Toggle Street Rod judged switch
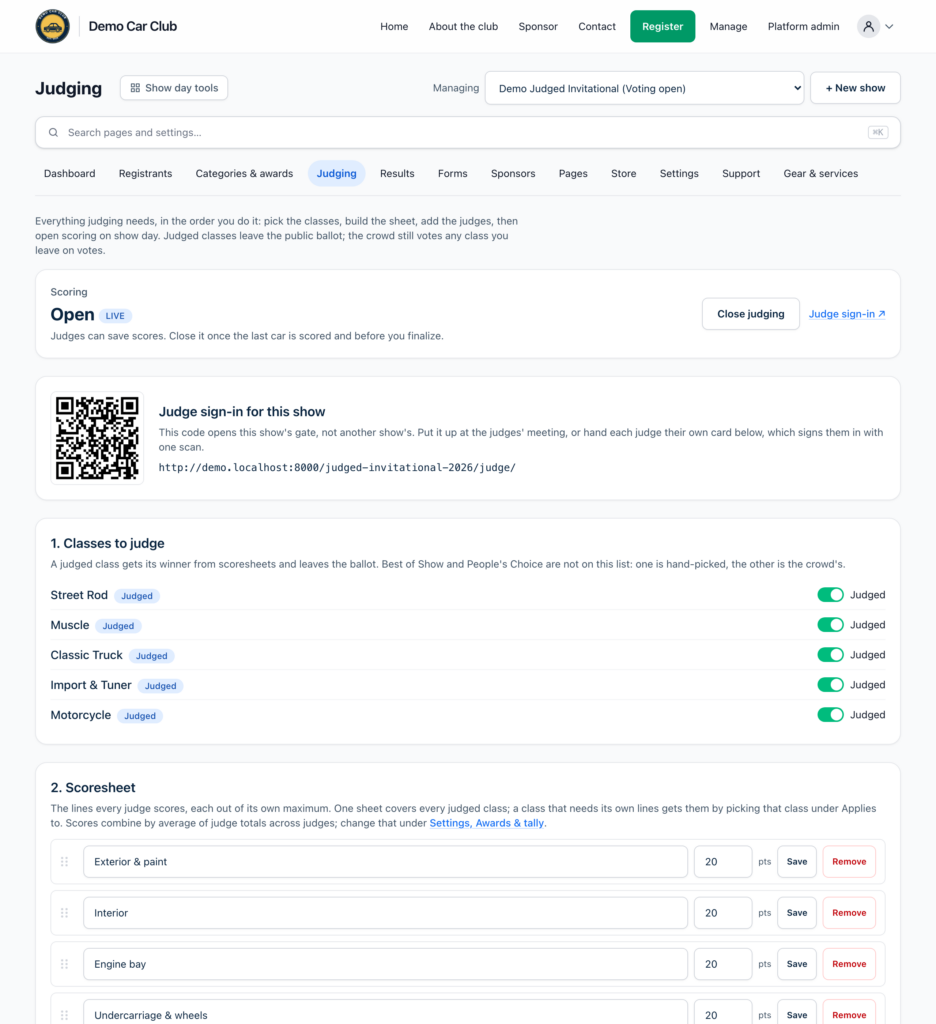The width and height of the screenshot is (936, 1024). pyautogui.click(x=830, y=595)
